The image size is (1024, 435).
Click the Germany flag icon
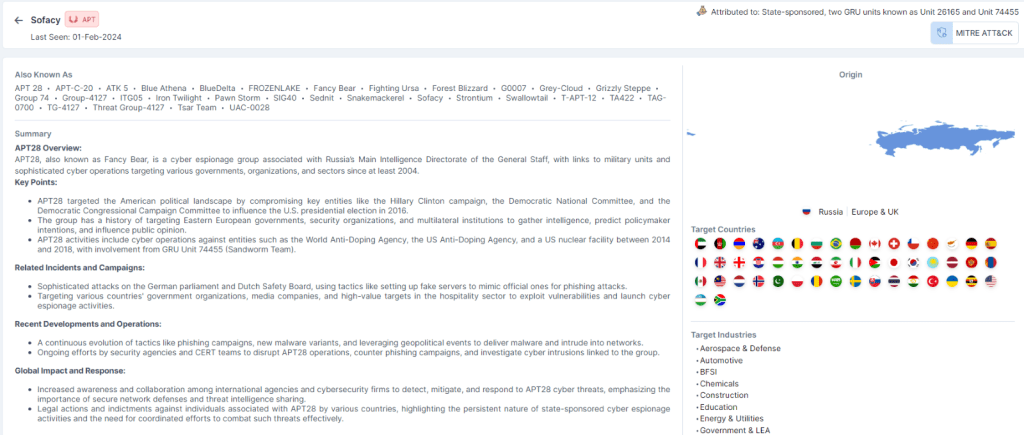(x=971, y=244)
